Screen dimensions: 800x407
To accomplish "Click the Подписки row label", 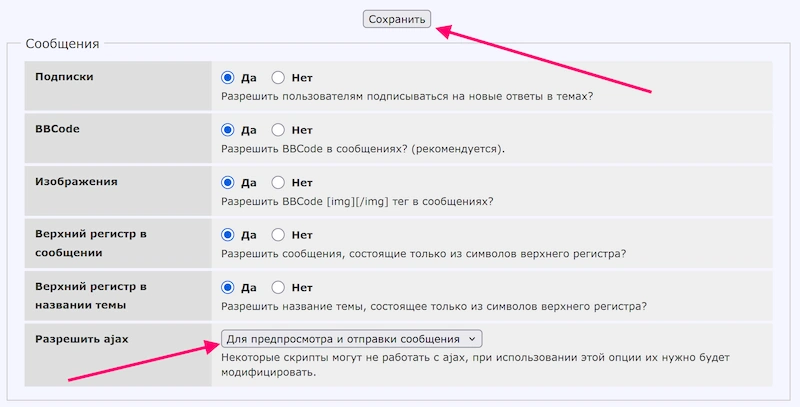I will point(64,77).
